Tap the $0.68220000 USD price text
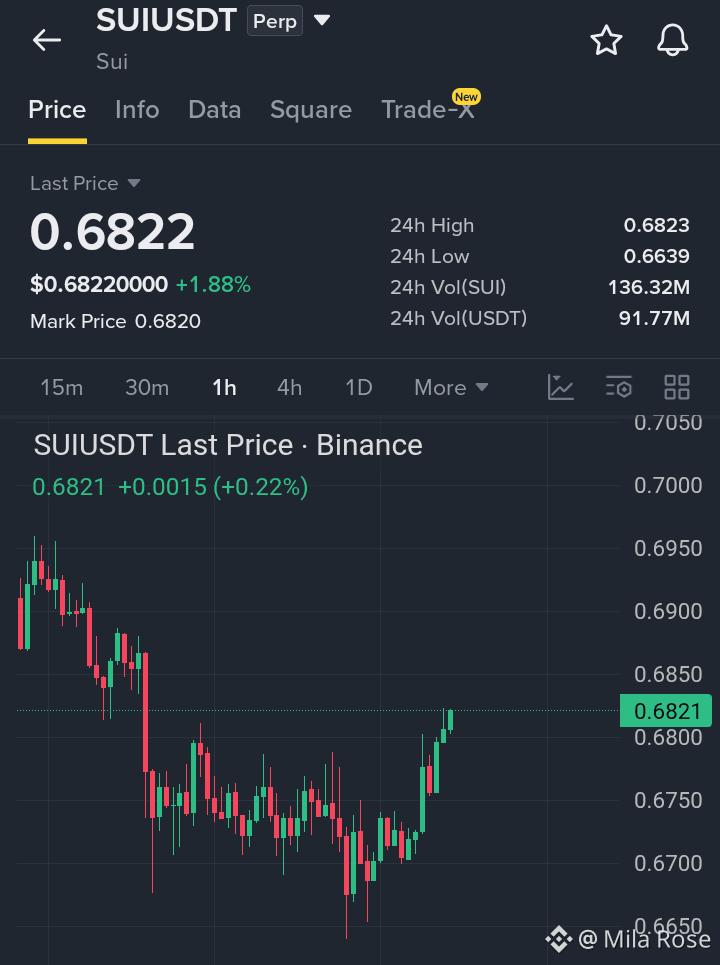This screenshot has height=965, width=720. pyautogui.click(x=99, y=284)
